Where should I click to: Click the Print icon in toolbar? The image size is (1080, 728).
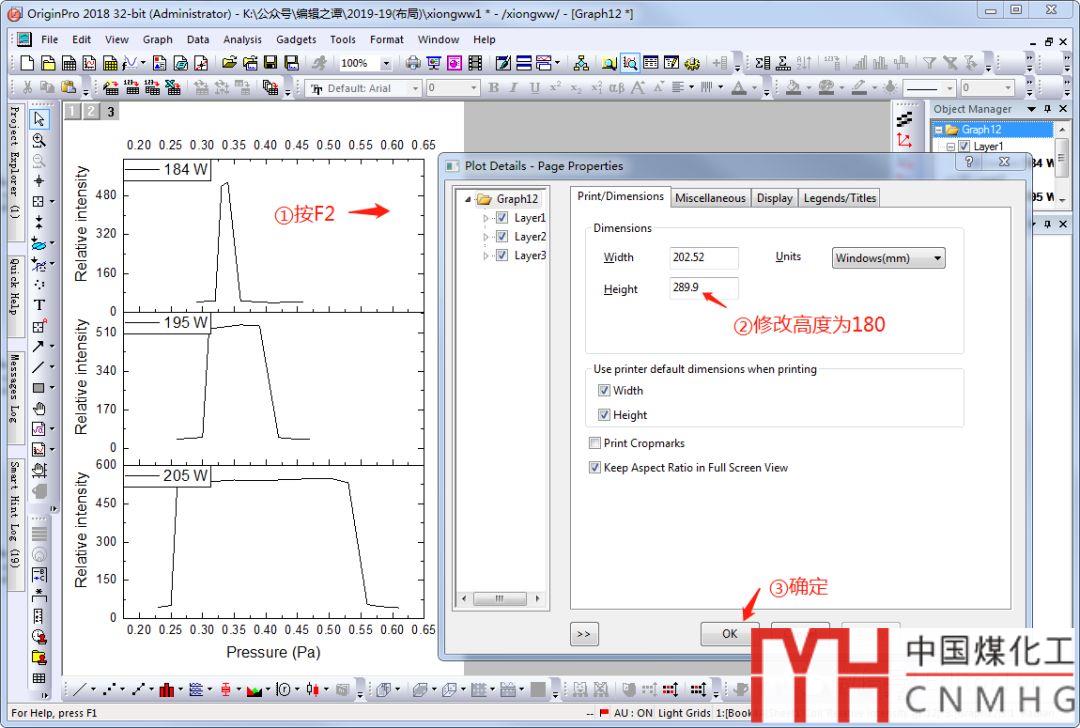[x=413, y=63]
